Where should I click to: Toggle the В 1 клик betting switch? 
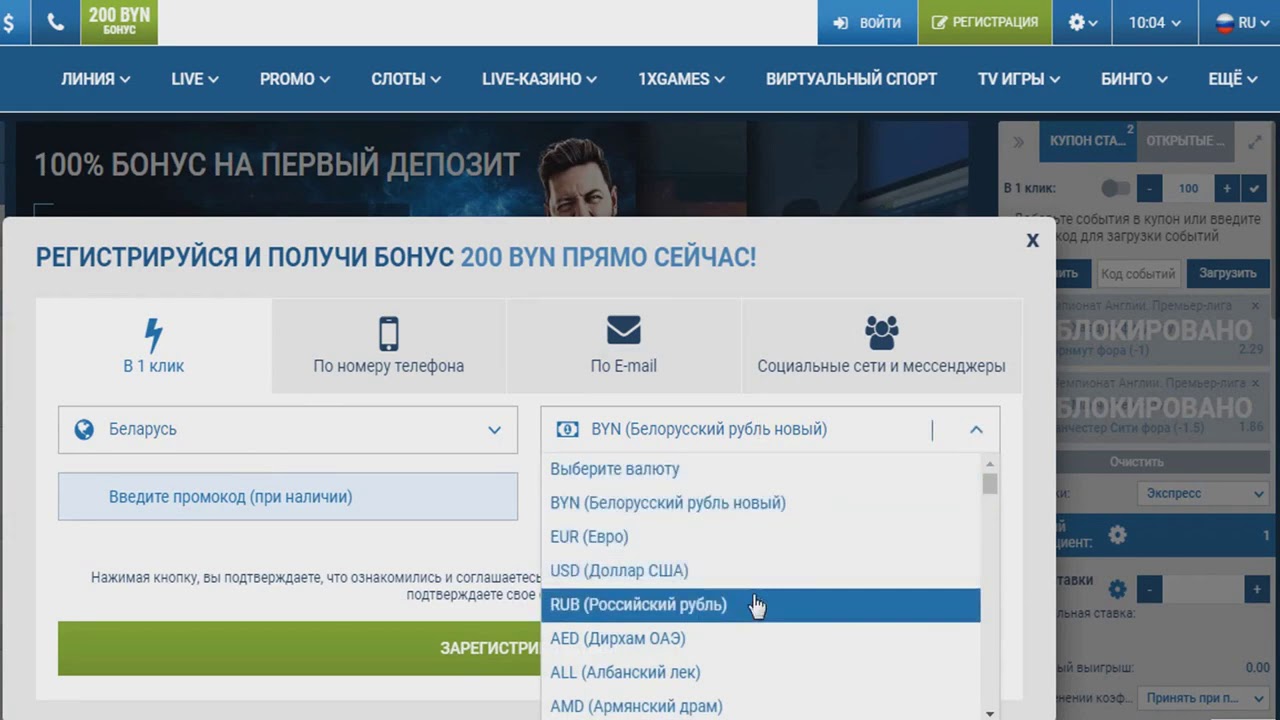coord(1115,188)
